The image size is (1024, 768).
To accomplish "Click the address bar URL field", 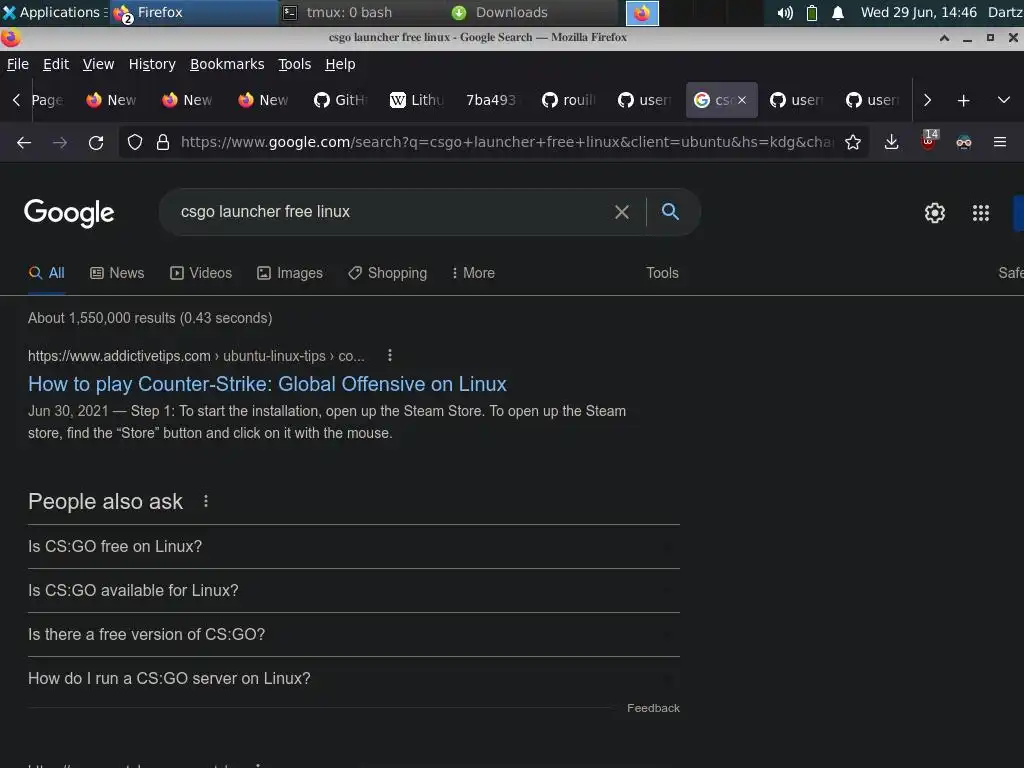I will pyautogui.click(x=507, y=142).
